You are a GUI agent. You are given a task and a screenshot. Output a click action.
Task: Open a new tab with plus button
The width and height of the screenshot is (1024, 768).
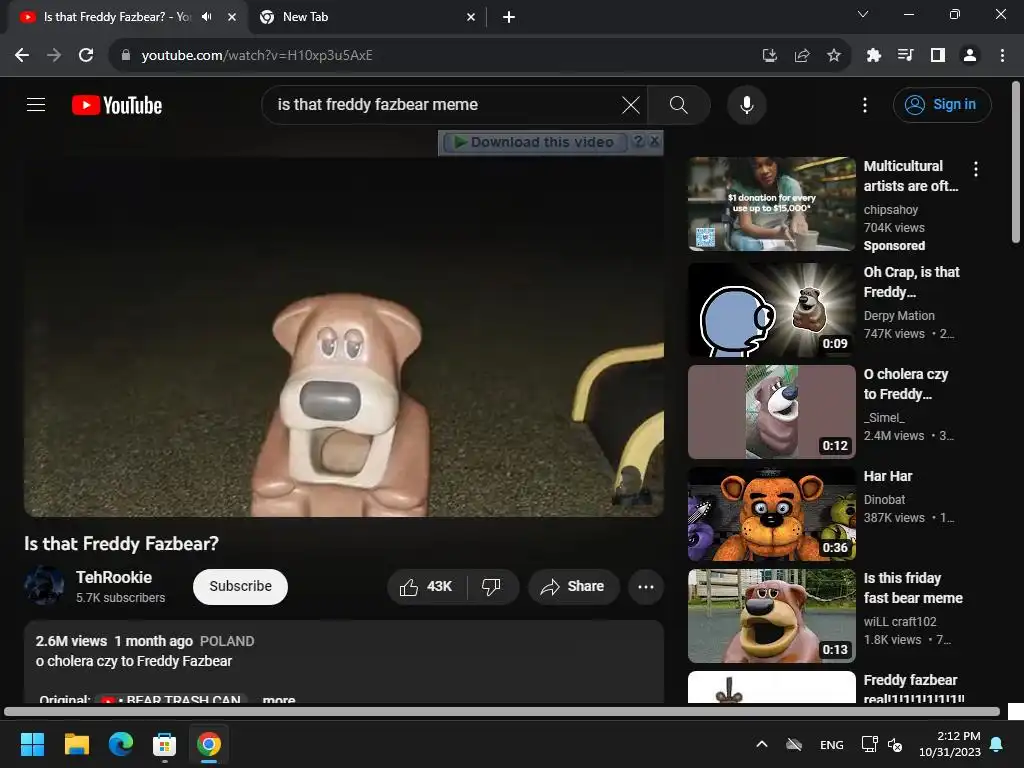[509, 17]
